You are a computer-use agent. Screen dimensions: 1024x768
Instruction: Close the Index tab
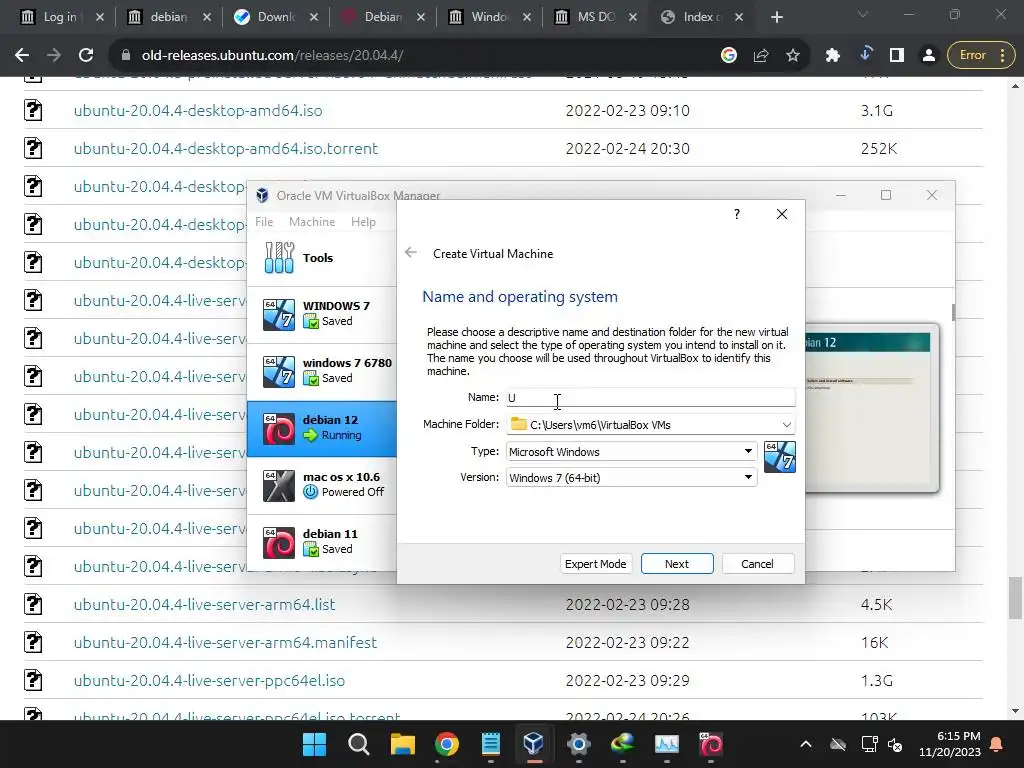click(739, 18)
